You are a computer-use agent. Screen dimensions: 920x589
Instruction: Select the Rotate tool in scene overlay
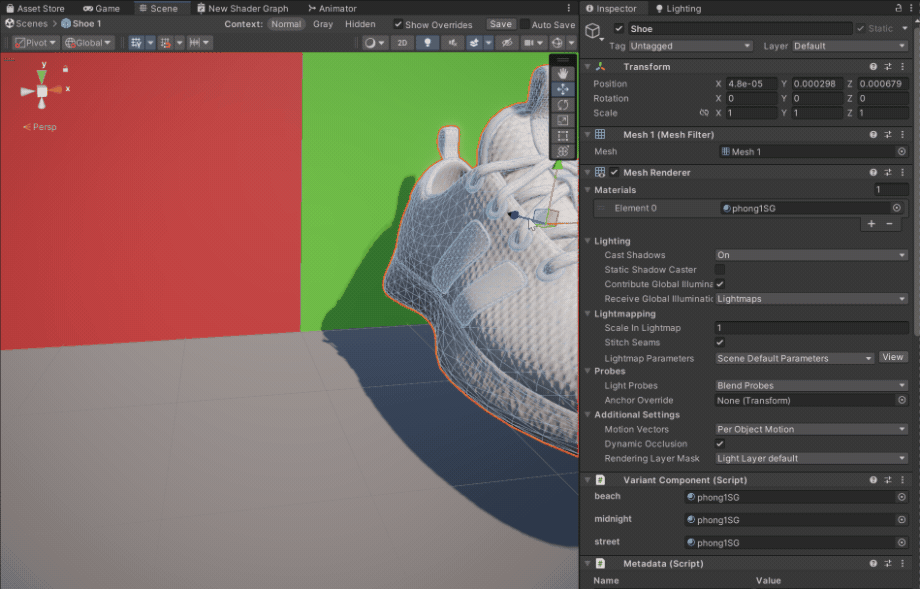(563, 105)
